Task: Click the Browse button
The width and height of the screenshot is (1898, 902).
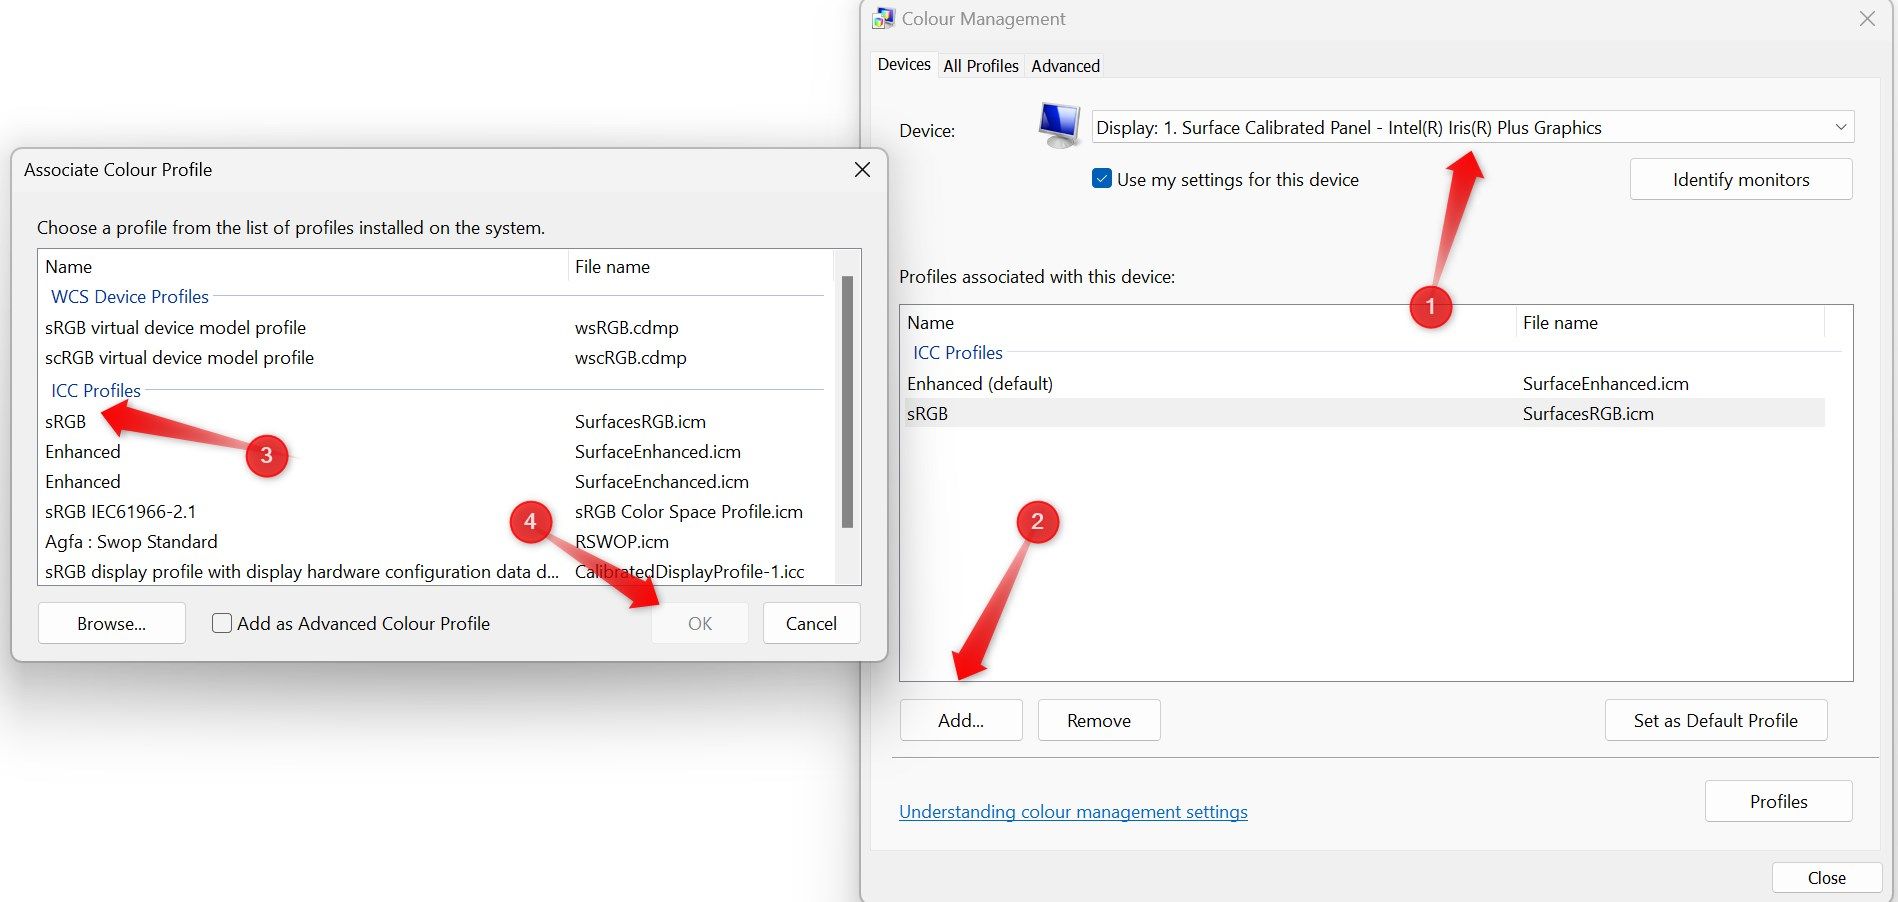Action: tap(111, 623)
